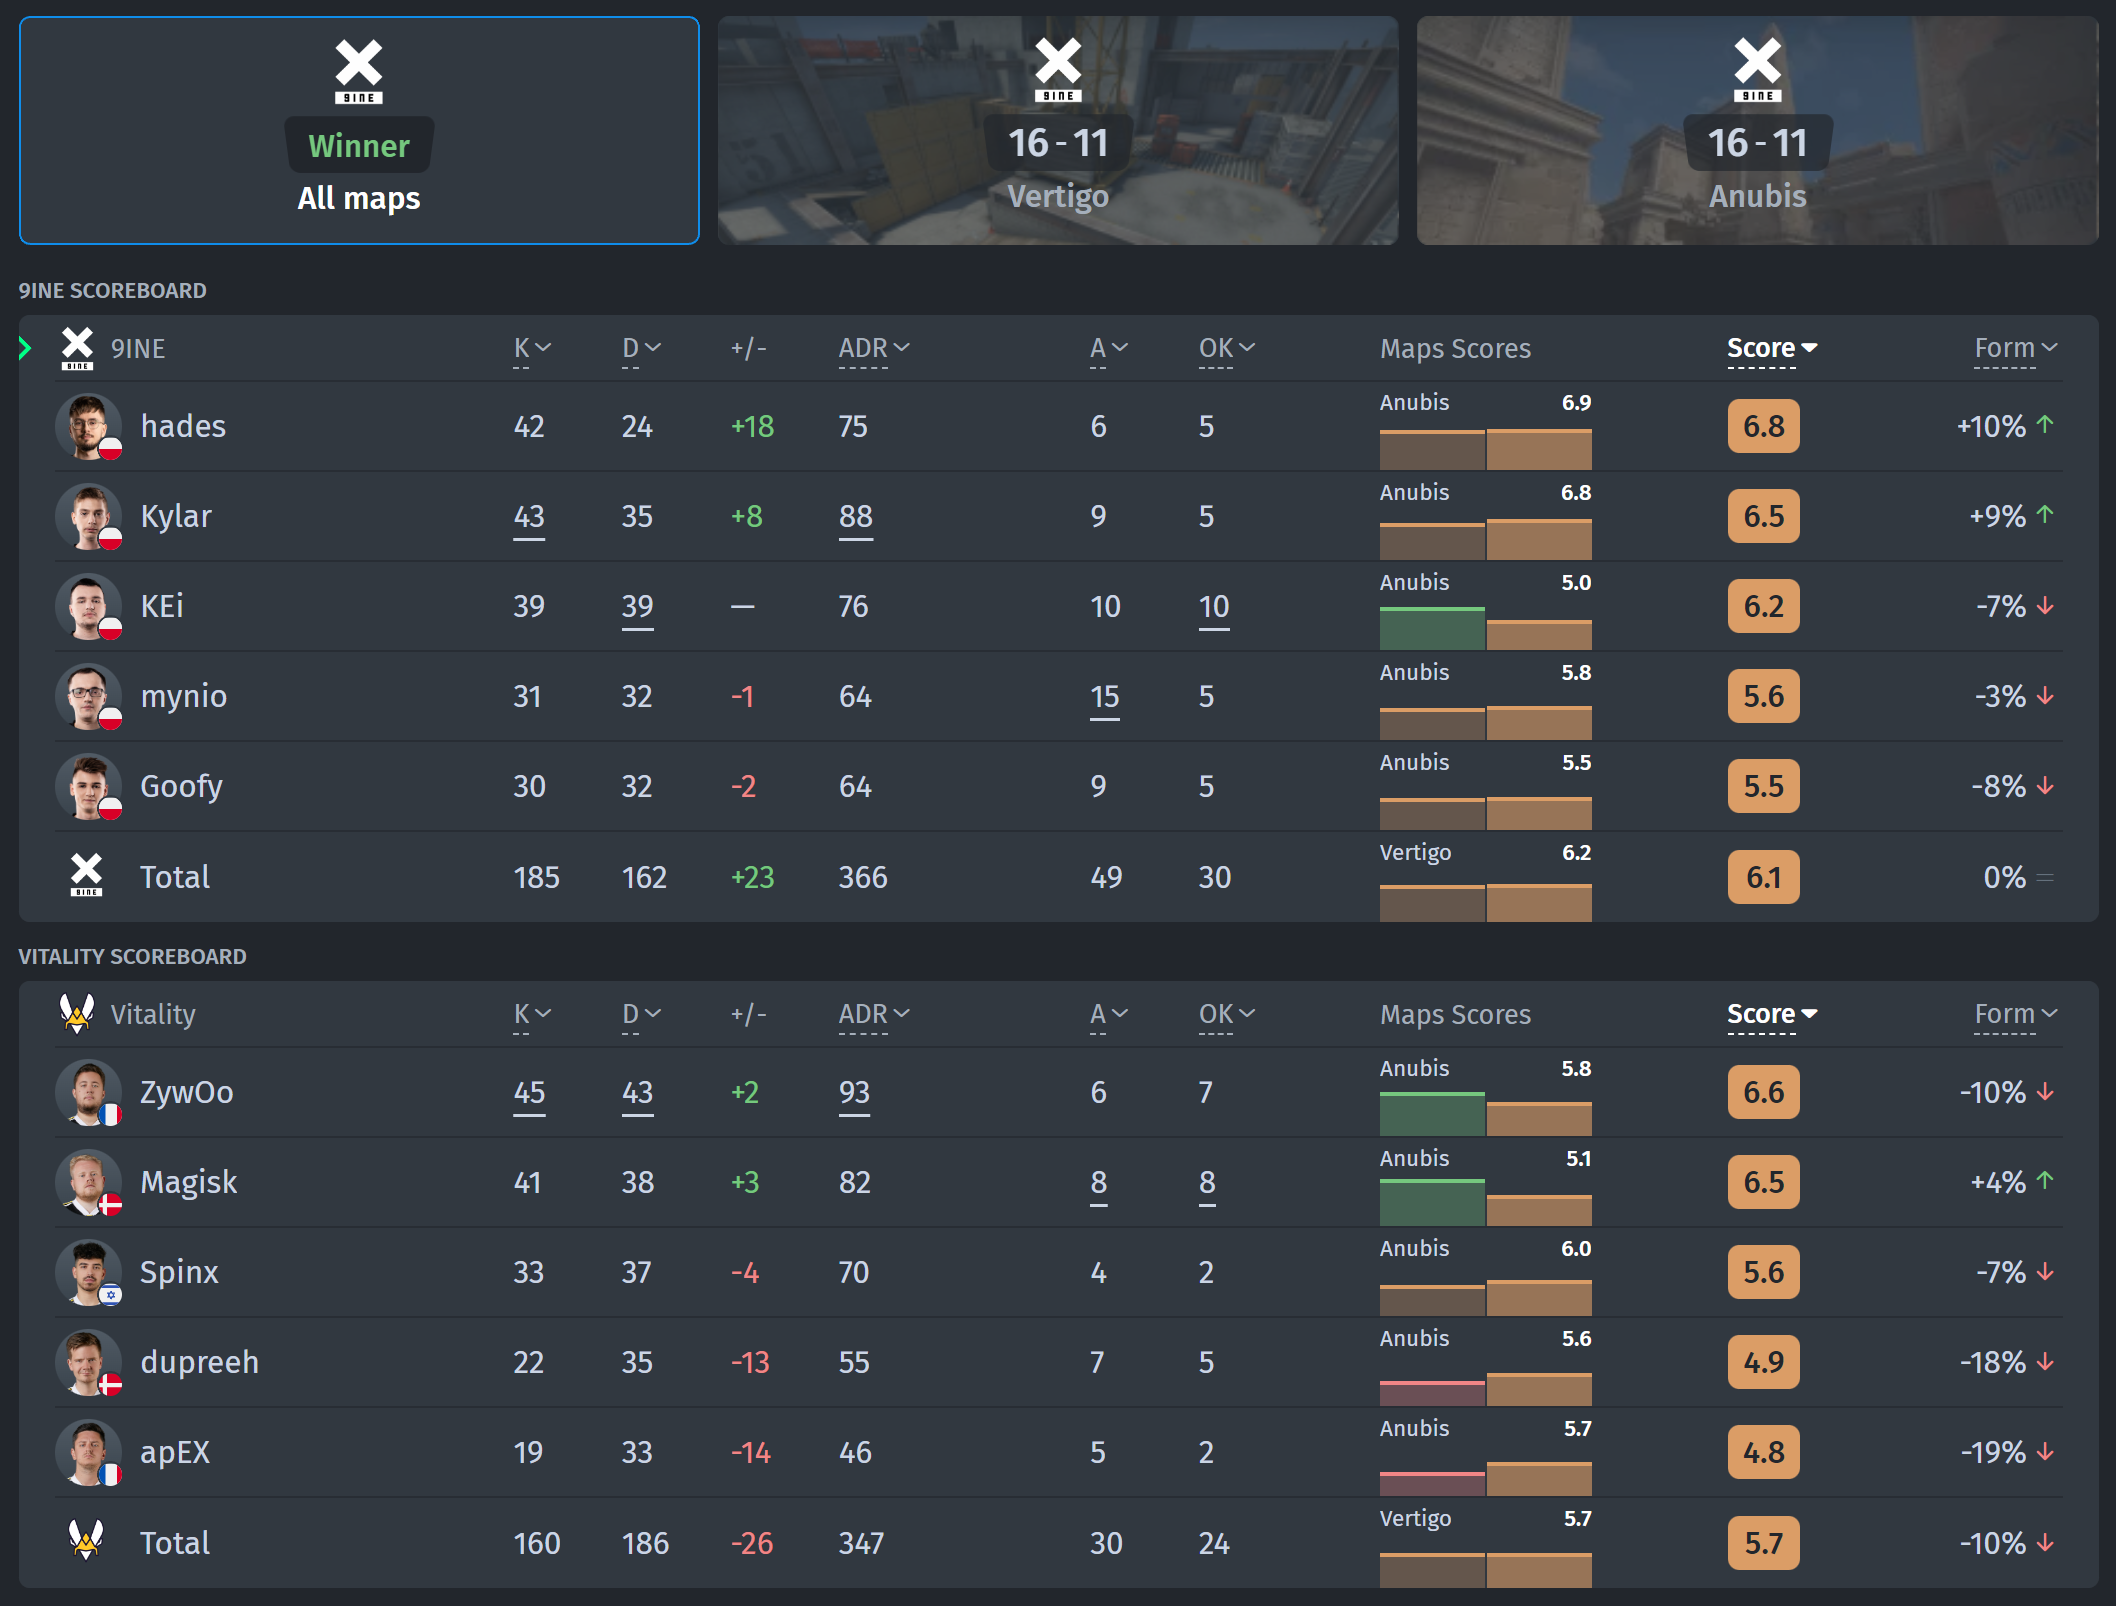Click the Vitality logo in Total row

(x=87, y=1540)
